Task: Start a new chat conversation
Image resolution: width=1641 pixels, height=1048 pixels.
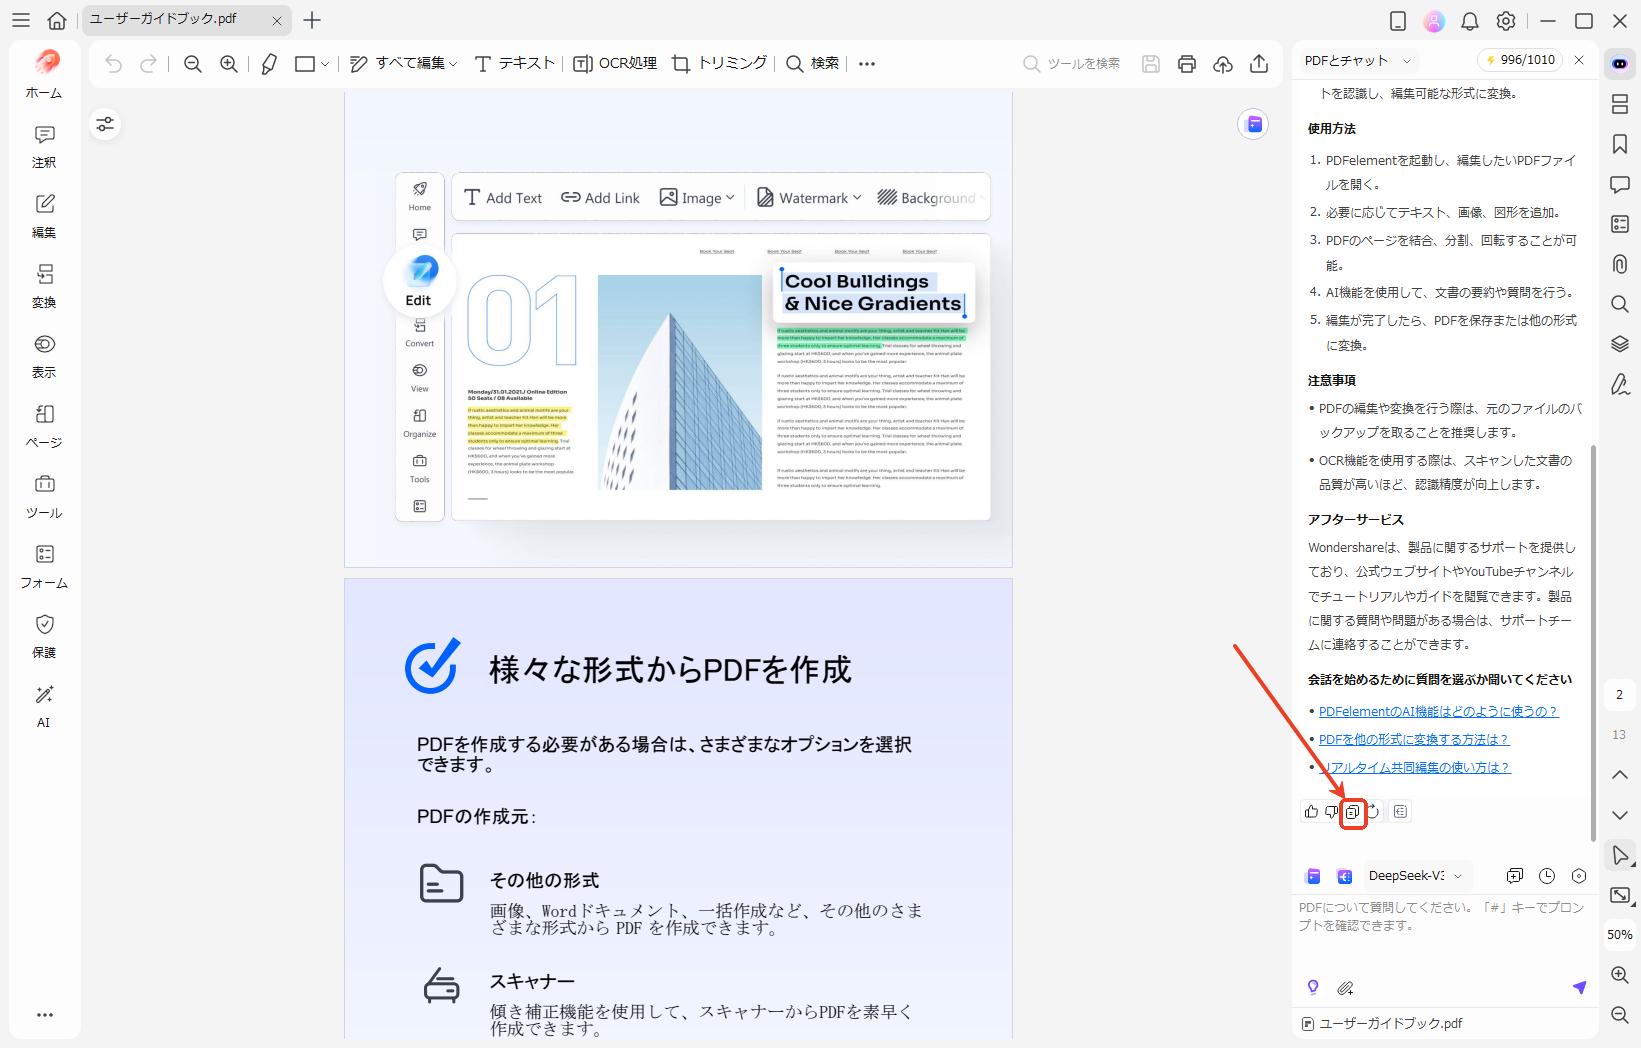Action: click(1514, 875)
